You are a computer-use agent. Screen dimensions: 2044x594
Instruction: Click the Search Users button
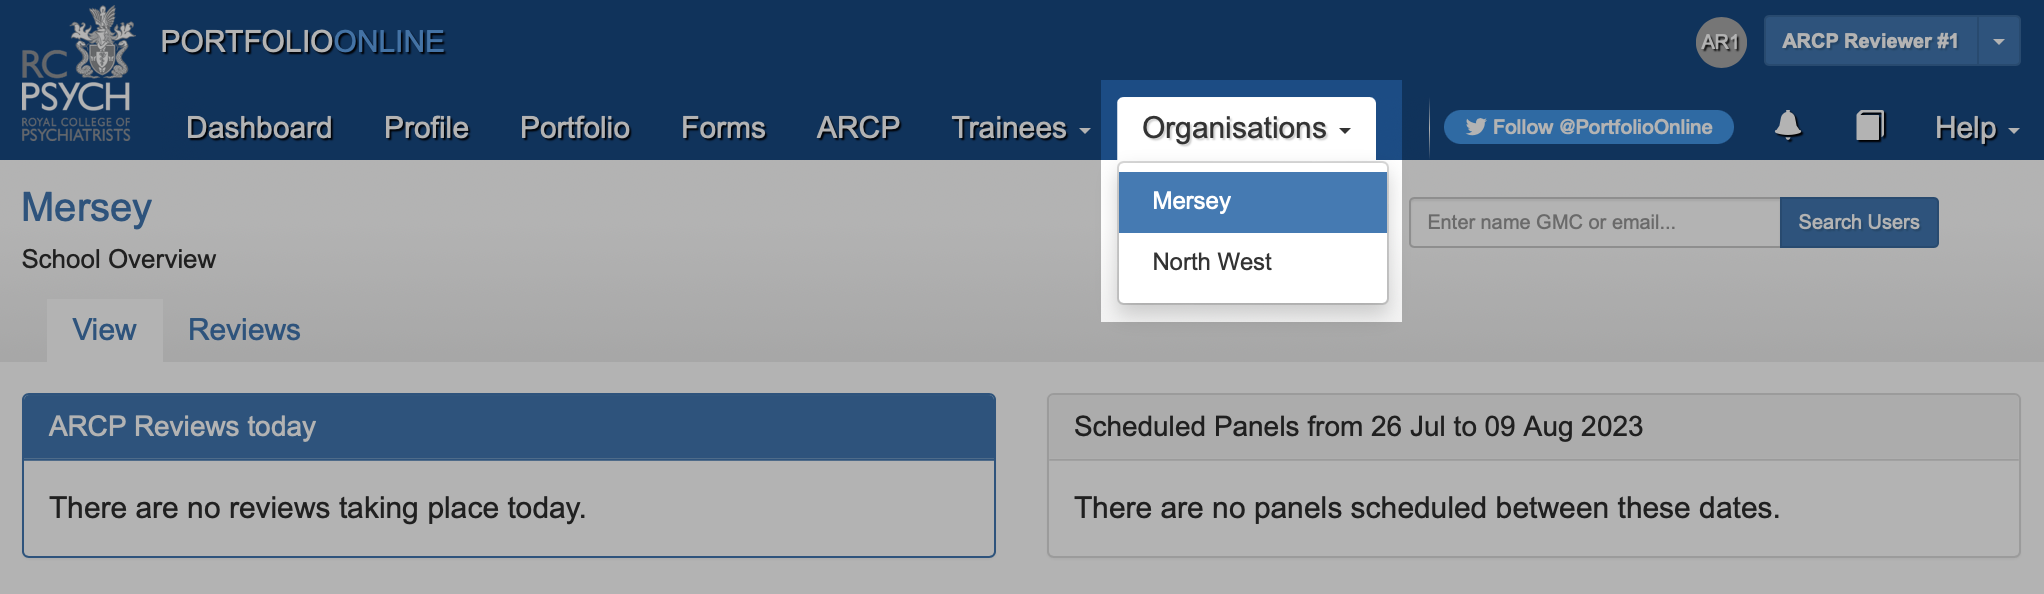click(1859, 222)
